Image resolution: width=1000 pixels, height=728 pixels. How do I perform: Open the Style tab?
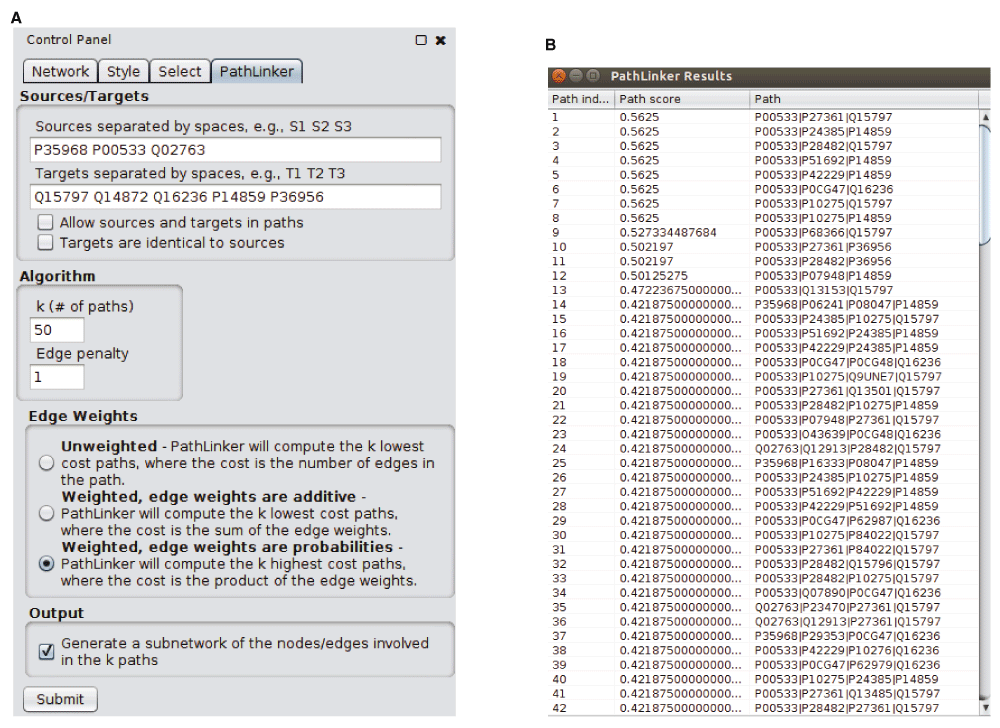click(x=124, y=71)
